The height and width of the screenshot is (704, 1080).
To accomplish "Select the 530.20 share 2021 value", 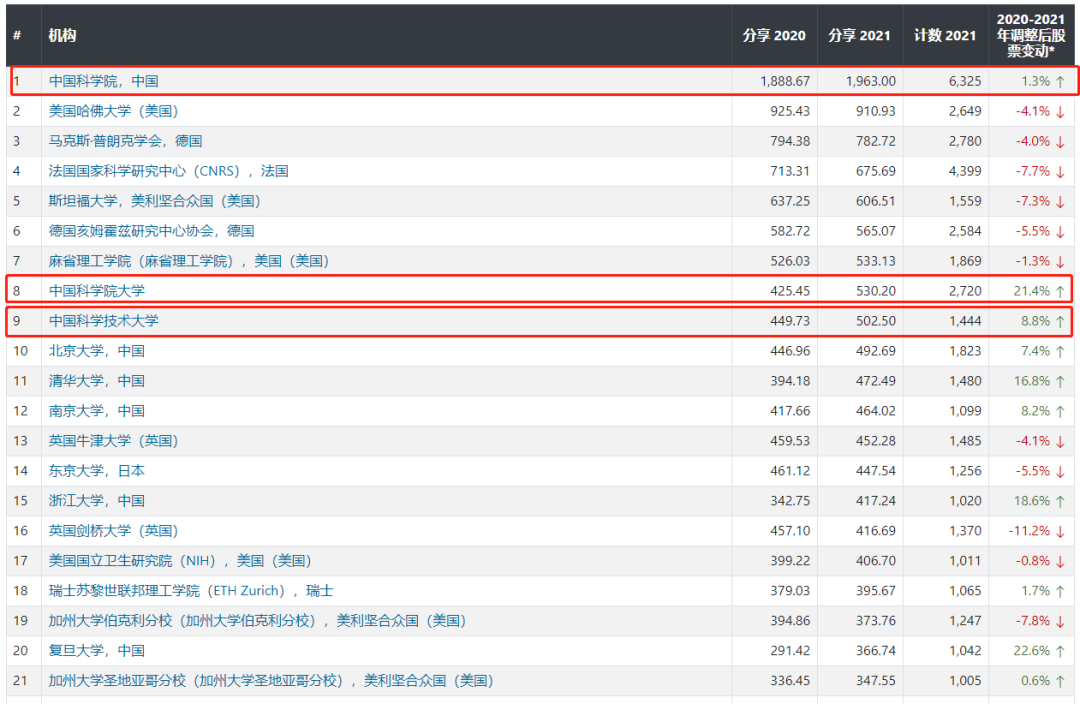I will click(x=876, y=291).
